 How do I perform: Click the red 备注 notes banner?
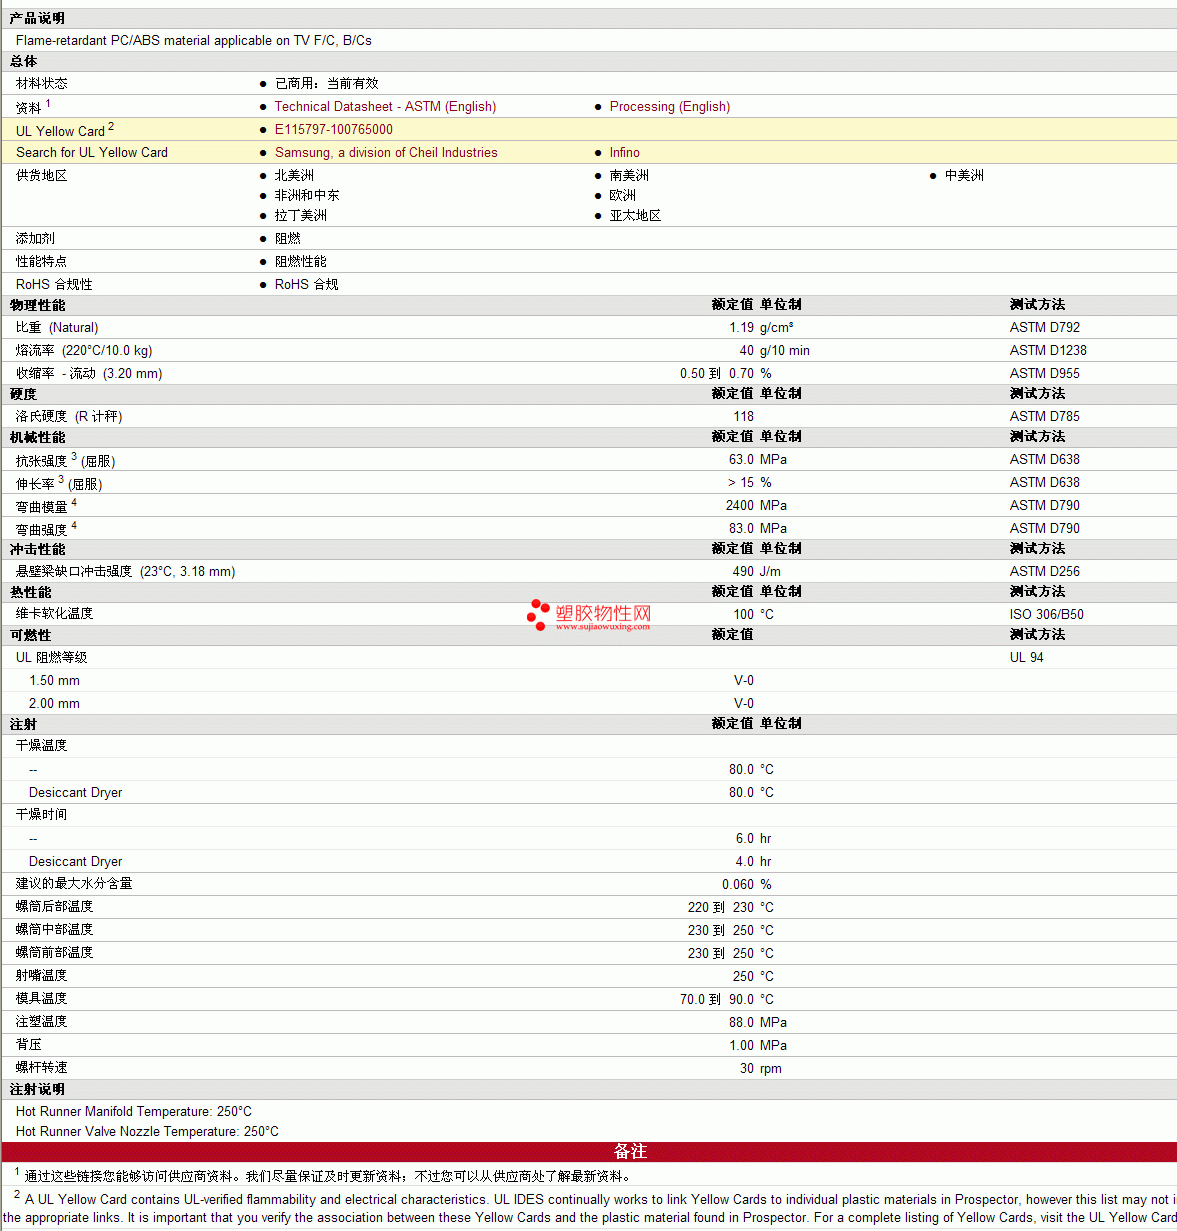(589, 1151)
